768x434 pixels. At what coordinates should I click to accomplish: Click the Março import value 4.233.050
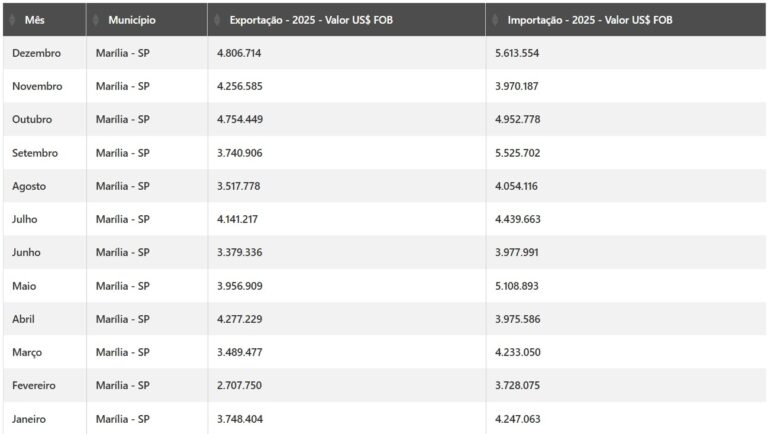tap(517, 352)
